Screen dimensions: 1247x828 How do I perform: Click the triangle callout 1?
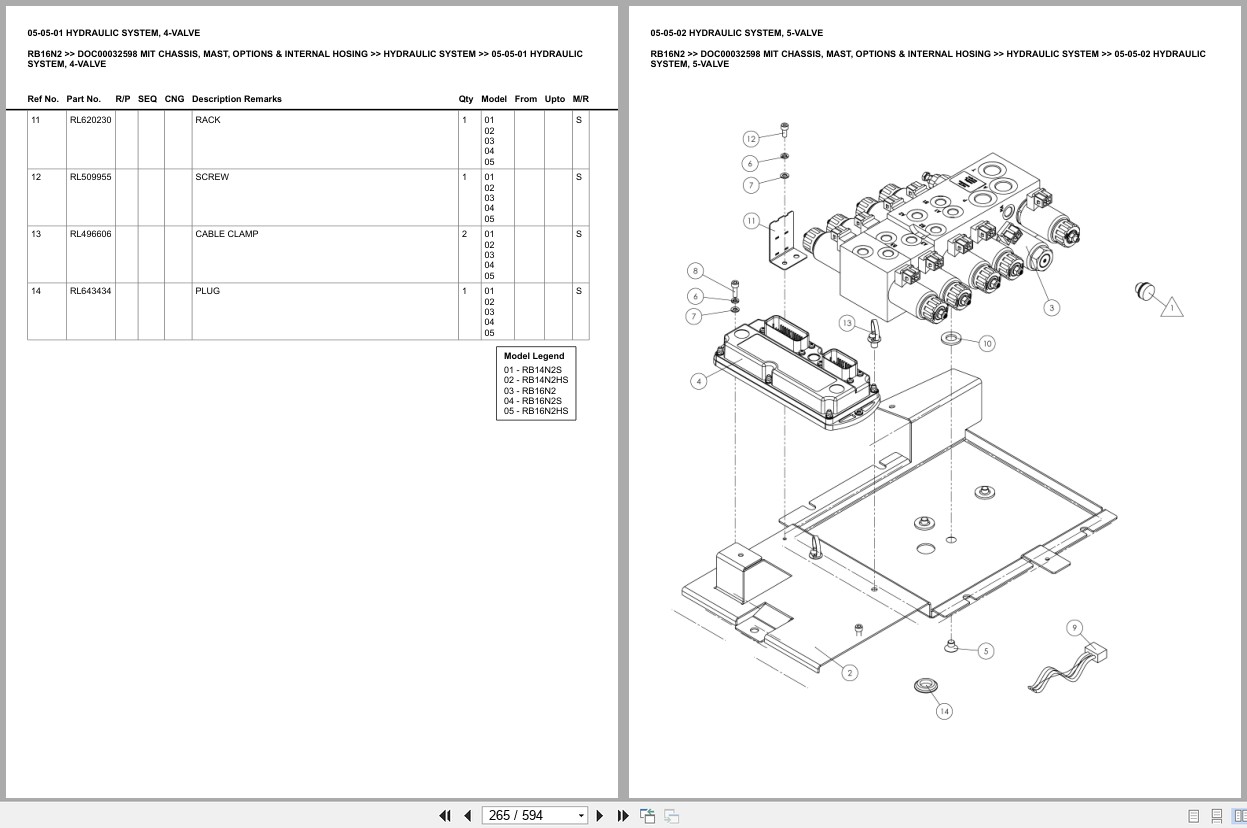(1171, 308)
